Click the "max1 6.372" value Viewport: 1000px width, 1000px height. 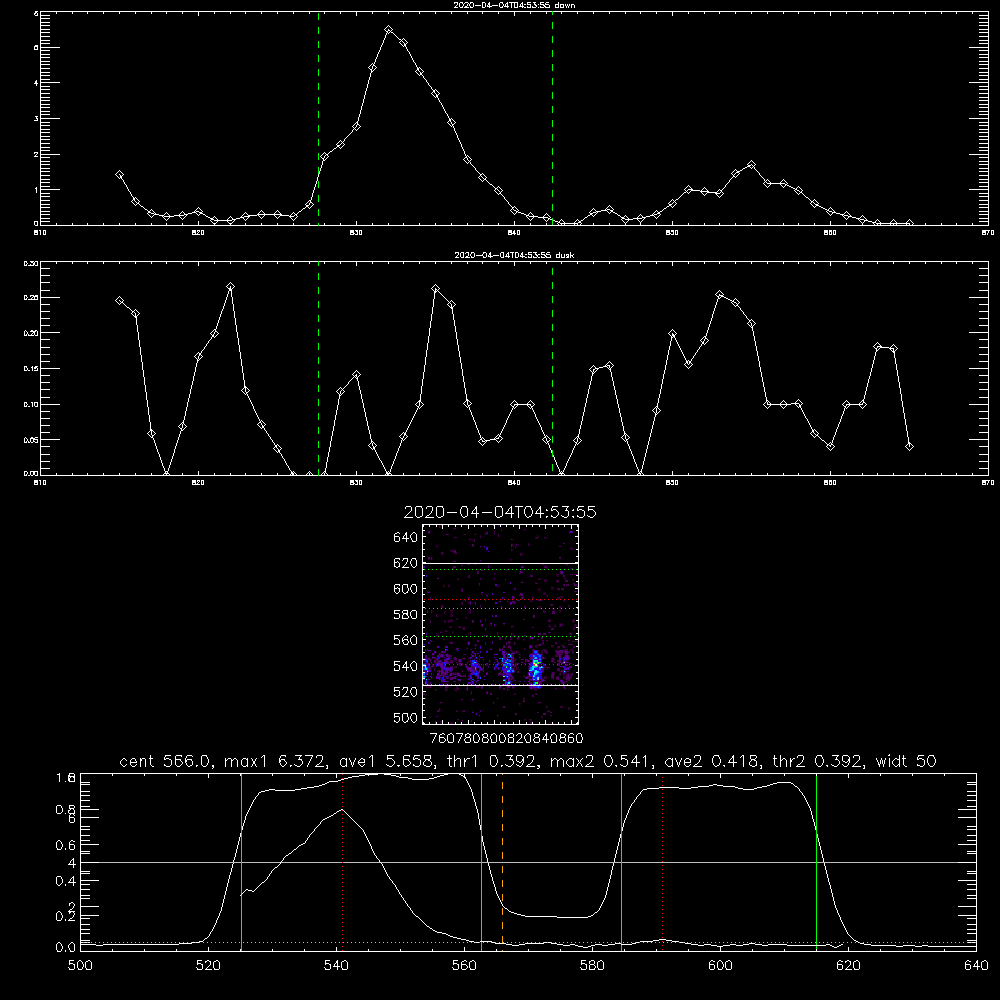pyautogui.click(x=279, y=761)
